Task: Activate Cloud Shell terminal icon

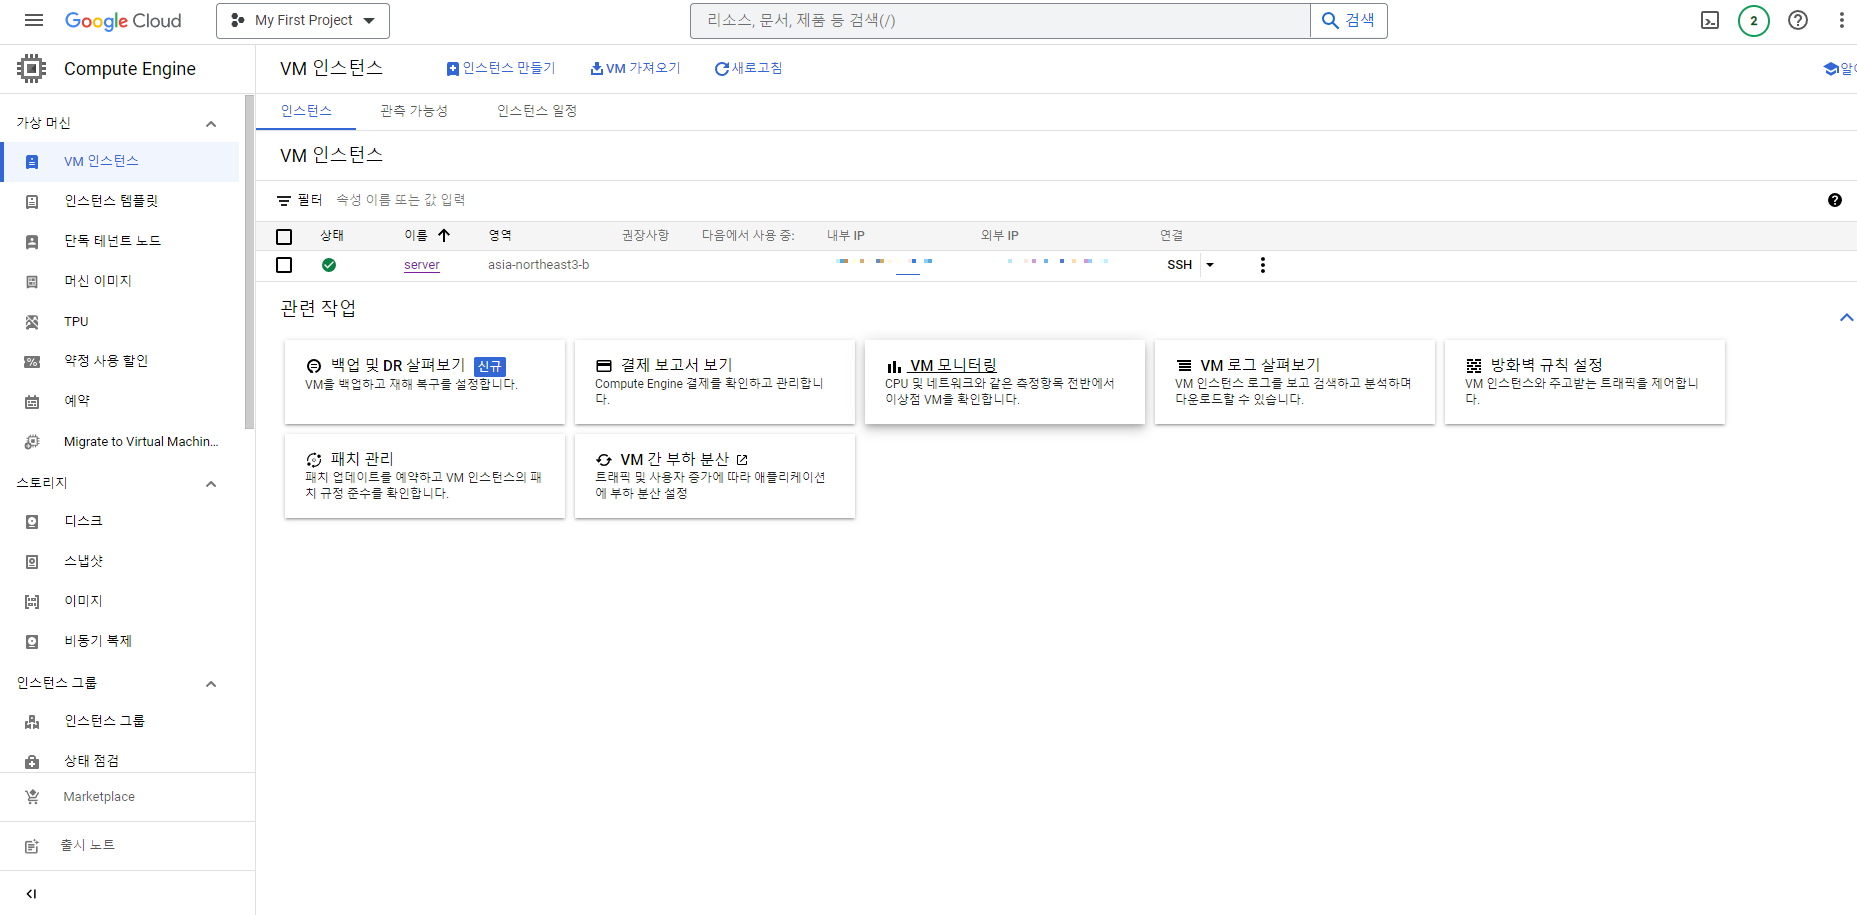Action: (1710, 20)
